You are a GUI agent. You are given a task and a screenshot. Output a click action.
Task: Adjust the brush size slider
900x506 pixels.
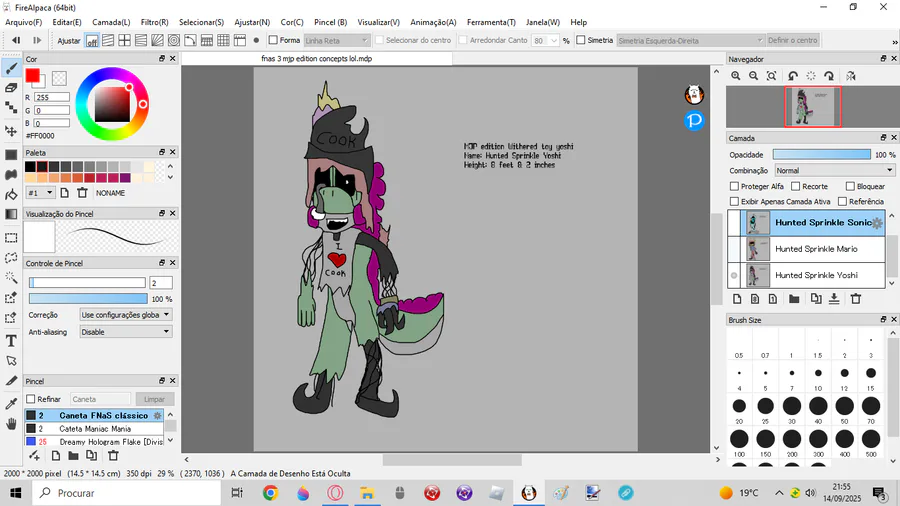click(87, 282)
